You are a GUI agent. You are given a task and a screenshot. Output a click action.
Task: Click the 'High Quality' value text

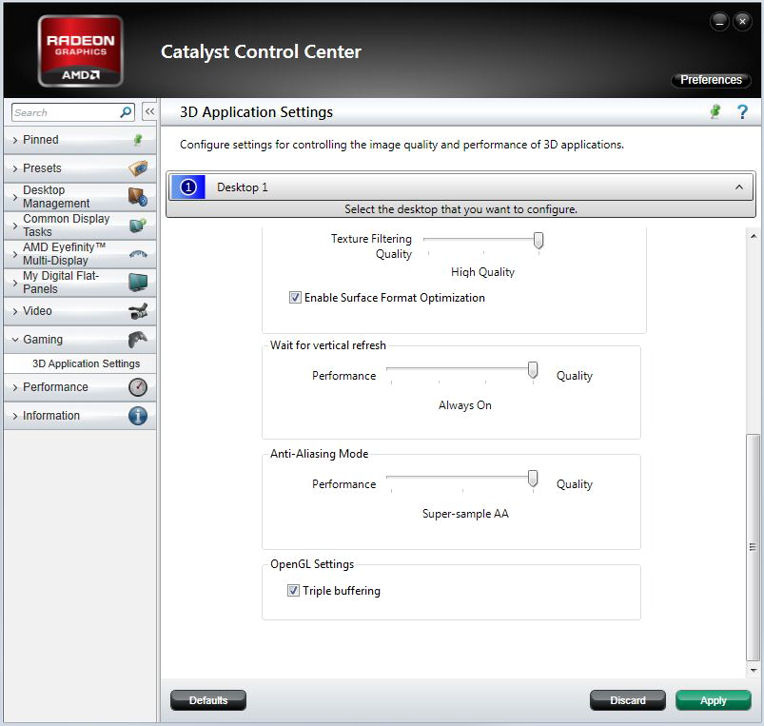(482, 272)
